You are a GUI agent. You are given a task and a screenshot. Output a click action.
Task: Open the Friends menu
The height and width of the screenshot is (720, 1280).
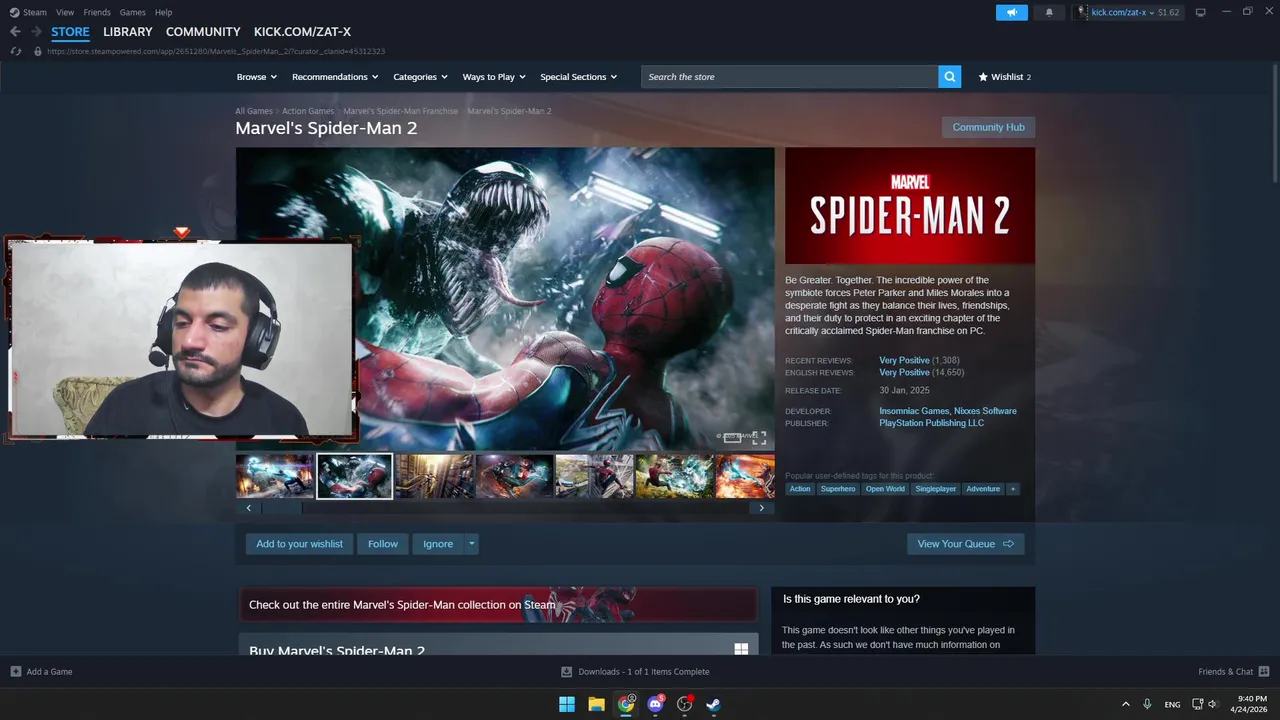97,12
